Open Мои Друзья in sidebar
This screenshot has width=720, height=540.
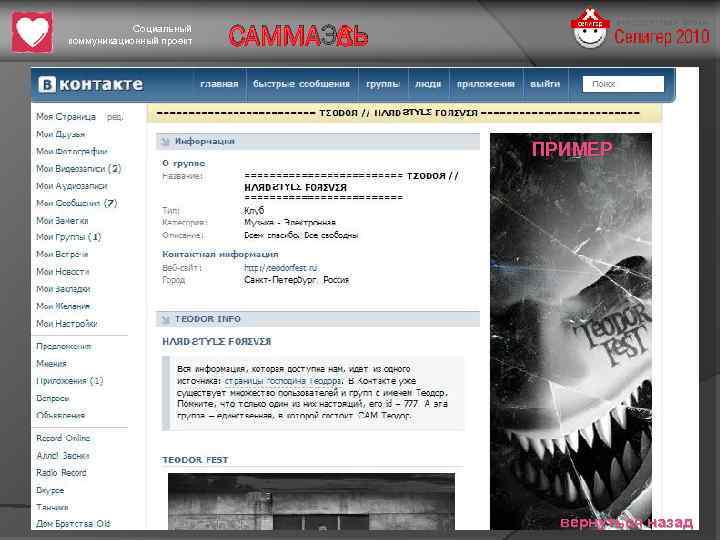click(61, 134)
